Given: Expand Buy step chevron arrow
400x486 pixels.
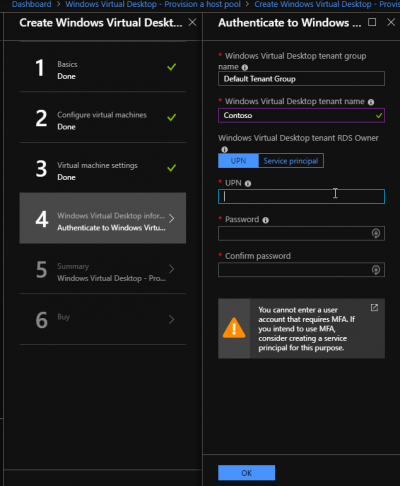Looking at the screenshot, I should [171, 319].
